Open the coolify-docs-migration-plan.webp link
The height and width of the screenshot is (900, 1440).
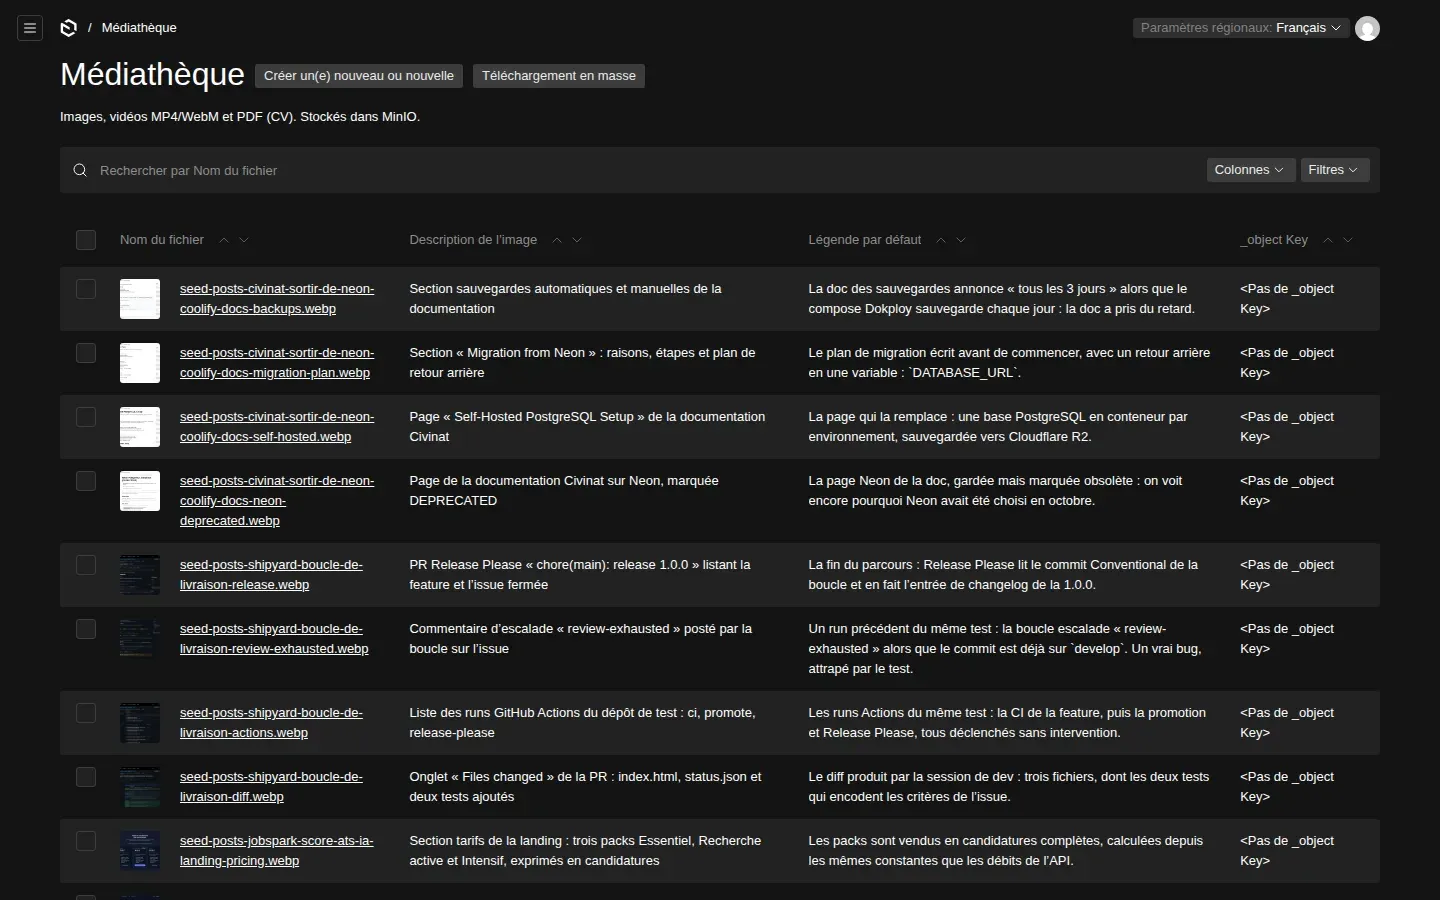(277, 363)
